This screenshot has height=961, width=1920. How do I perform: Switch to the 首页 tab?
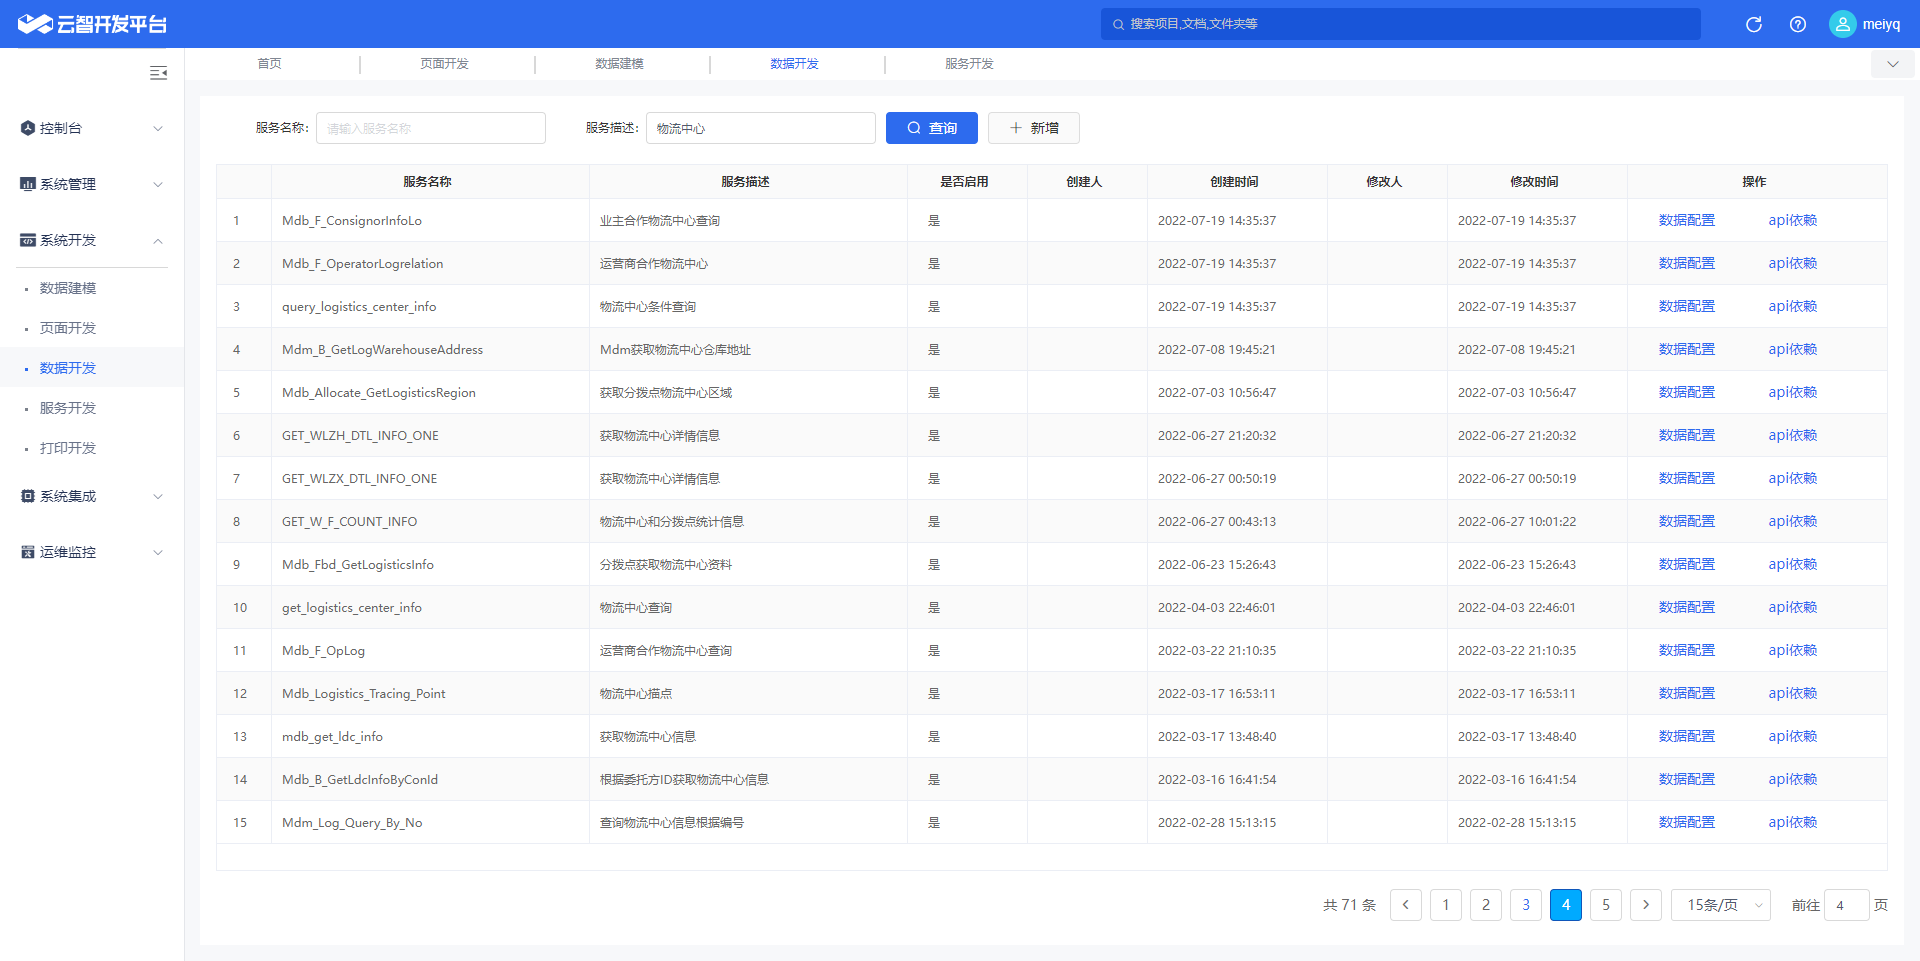pyautogui.click(x=270, y=64)
